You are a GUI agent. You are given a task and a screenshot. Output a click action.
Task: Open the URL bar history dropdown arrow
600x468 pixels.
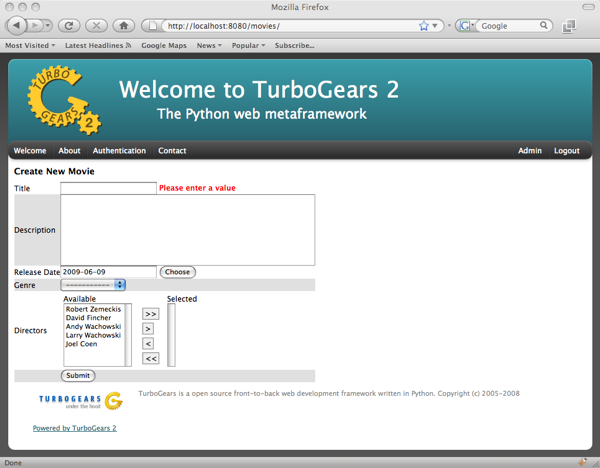(435, 26)
